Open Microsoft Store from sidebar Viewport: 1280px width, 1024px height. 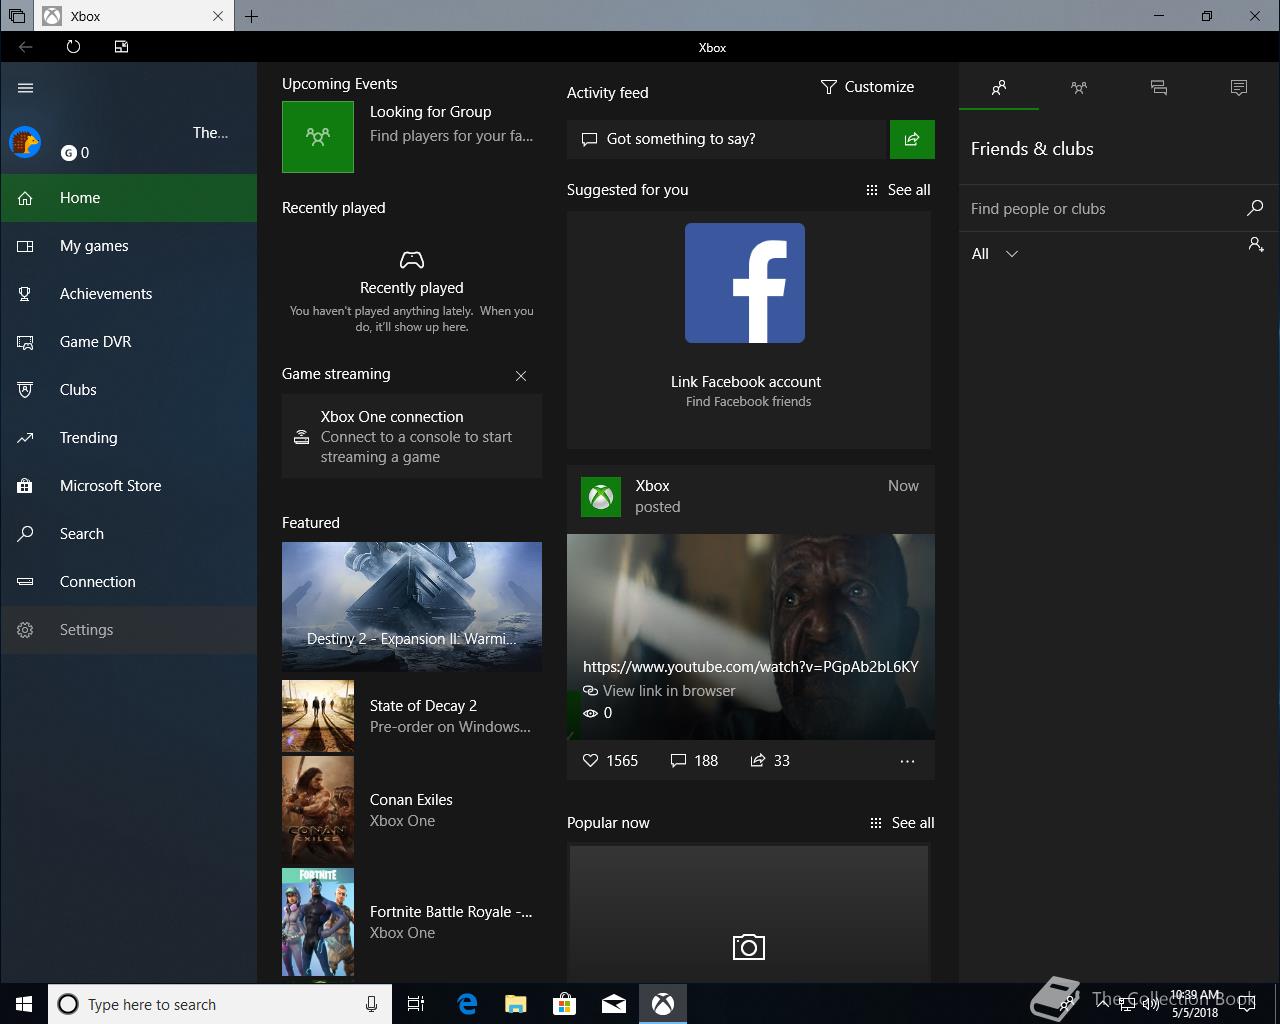click(x=129, y=486)
